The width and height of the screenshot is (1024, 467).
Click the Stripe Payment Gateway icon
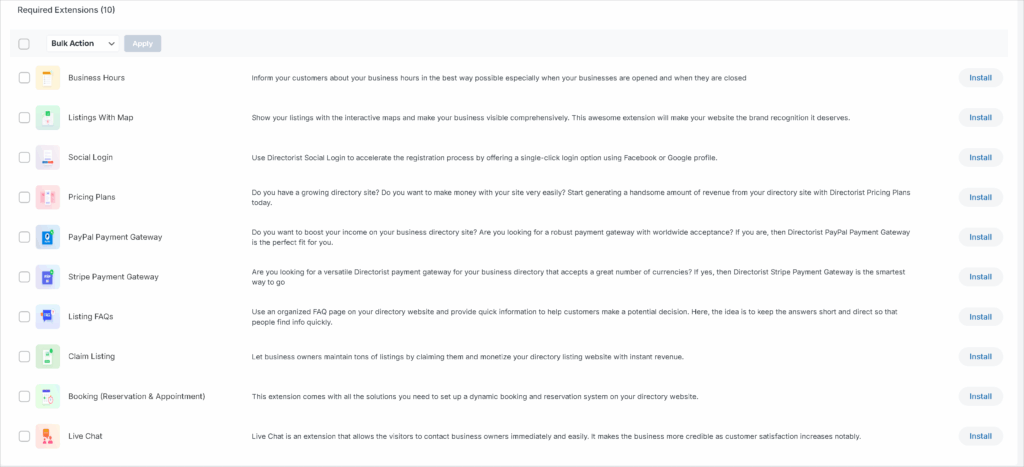point(48,277)
